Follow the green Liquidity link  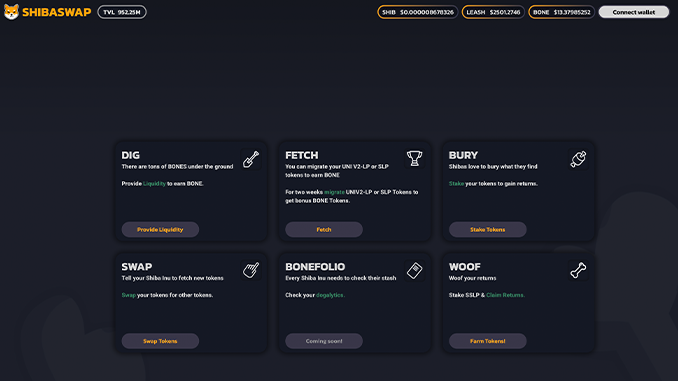(x=154, y=183)
